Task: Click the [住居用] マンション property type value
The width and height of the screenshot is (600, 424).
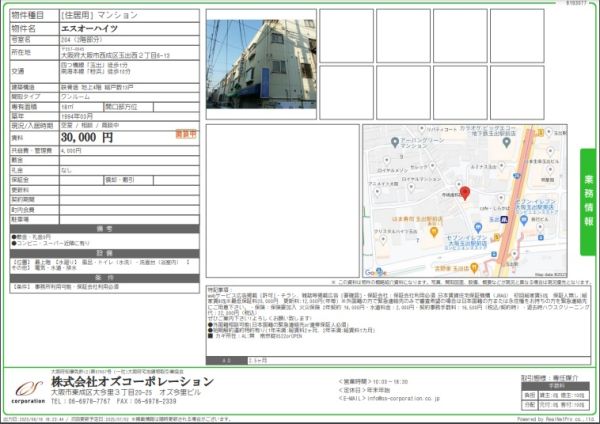Action: point(99,15)
